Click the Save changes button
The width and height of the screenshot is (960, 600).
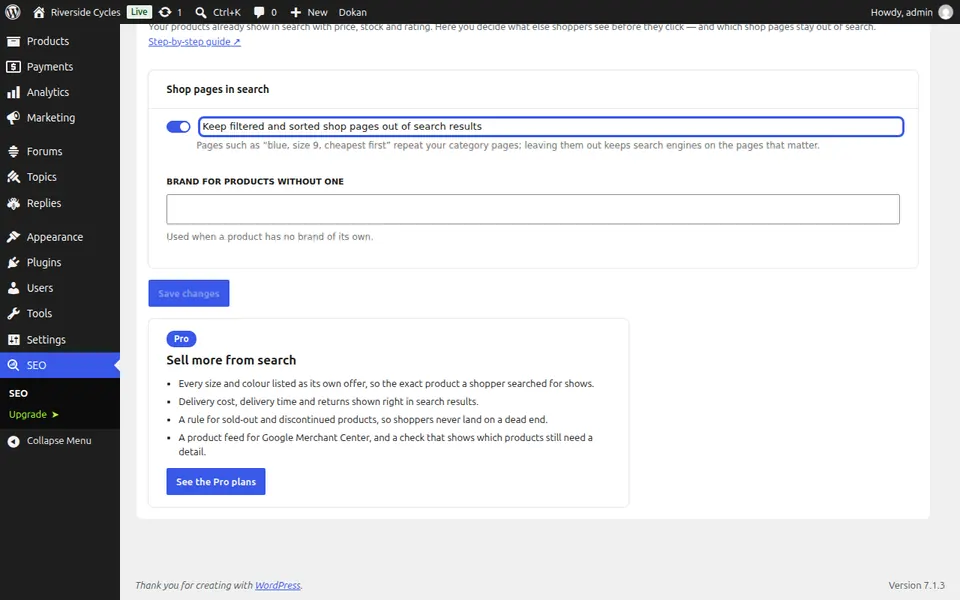[x=189, y=293]
